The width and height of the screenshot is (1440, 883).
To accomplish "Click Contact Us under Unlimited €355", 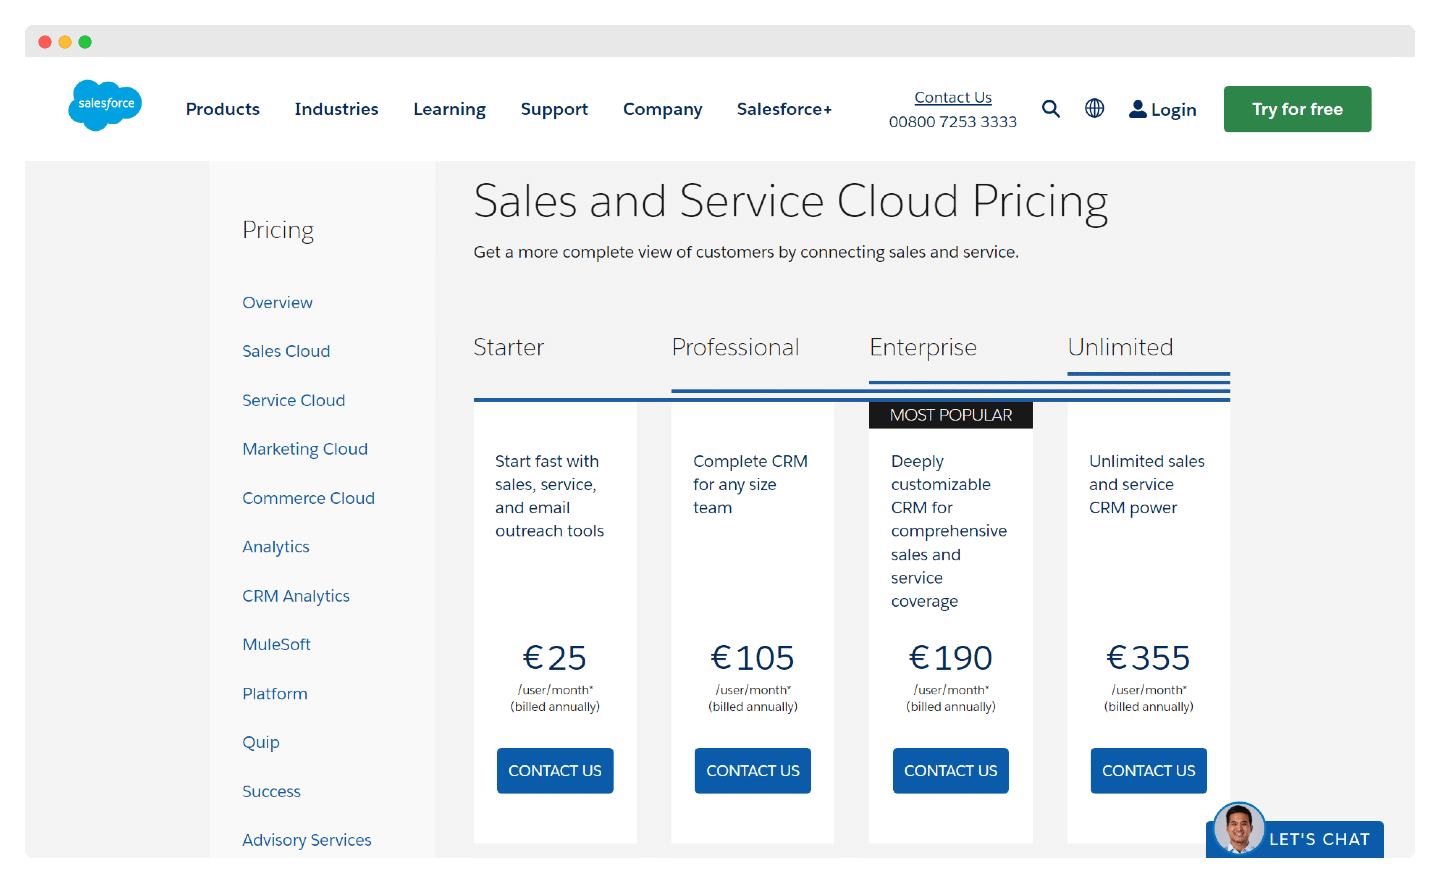I will [x=1149, y=771].
